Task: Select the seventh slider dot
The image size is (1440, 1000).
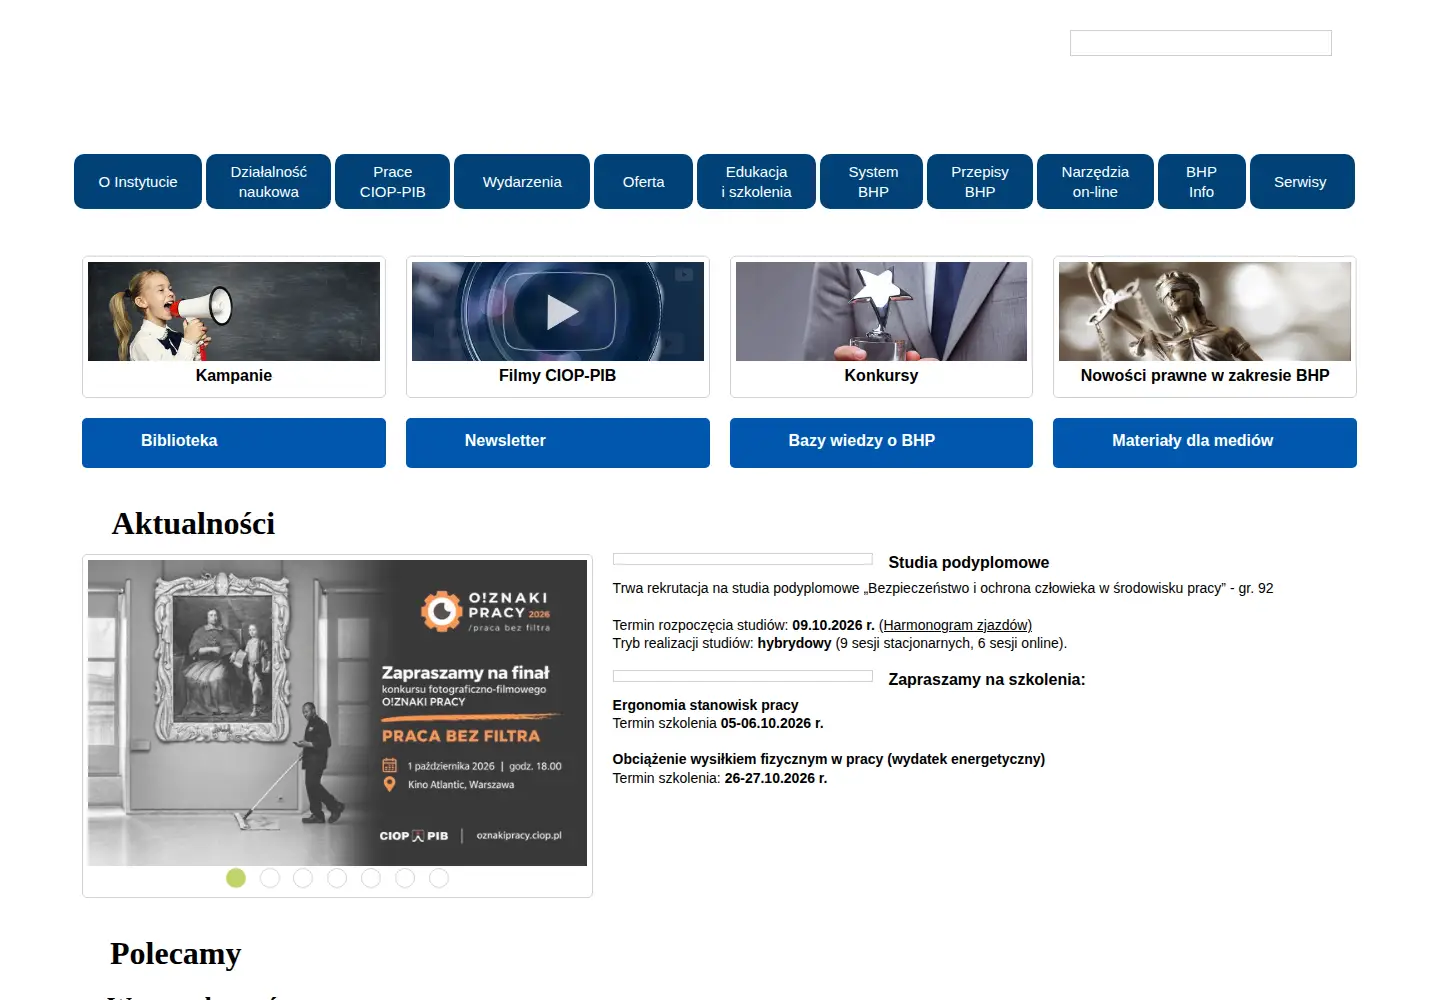Action: click(x=439, y=878)
